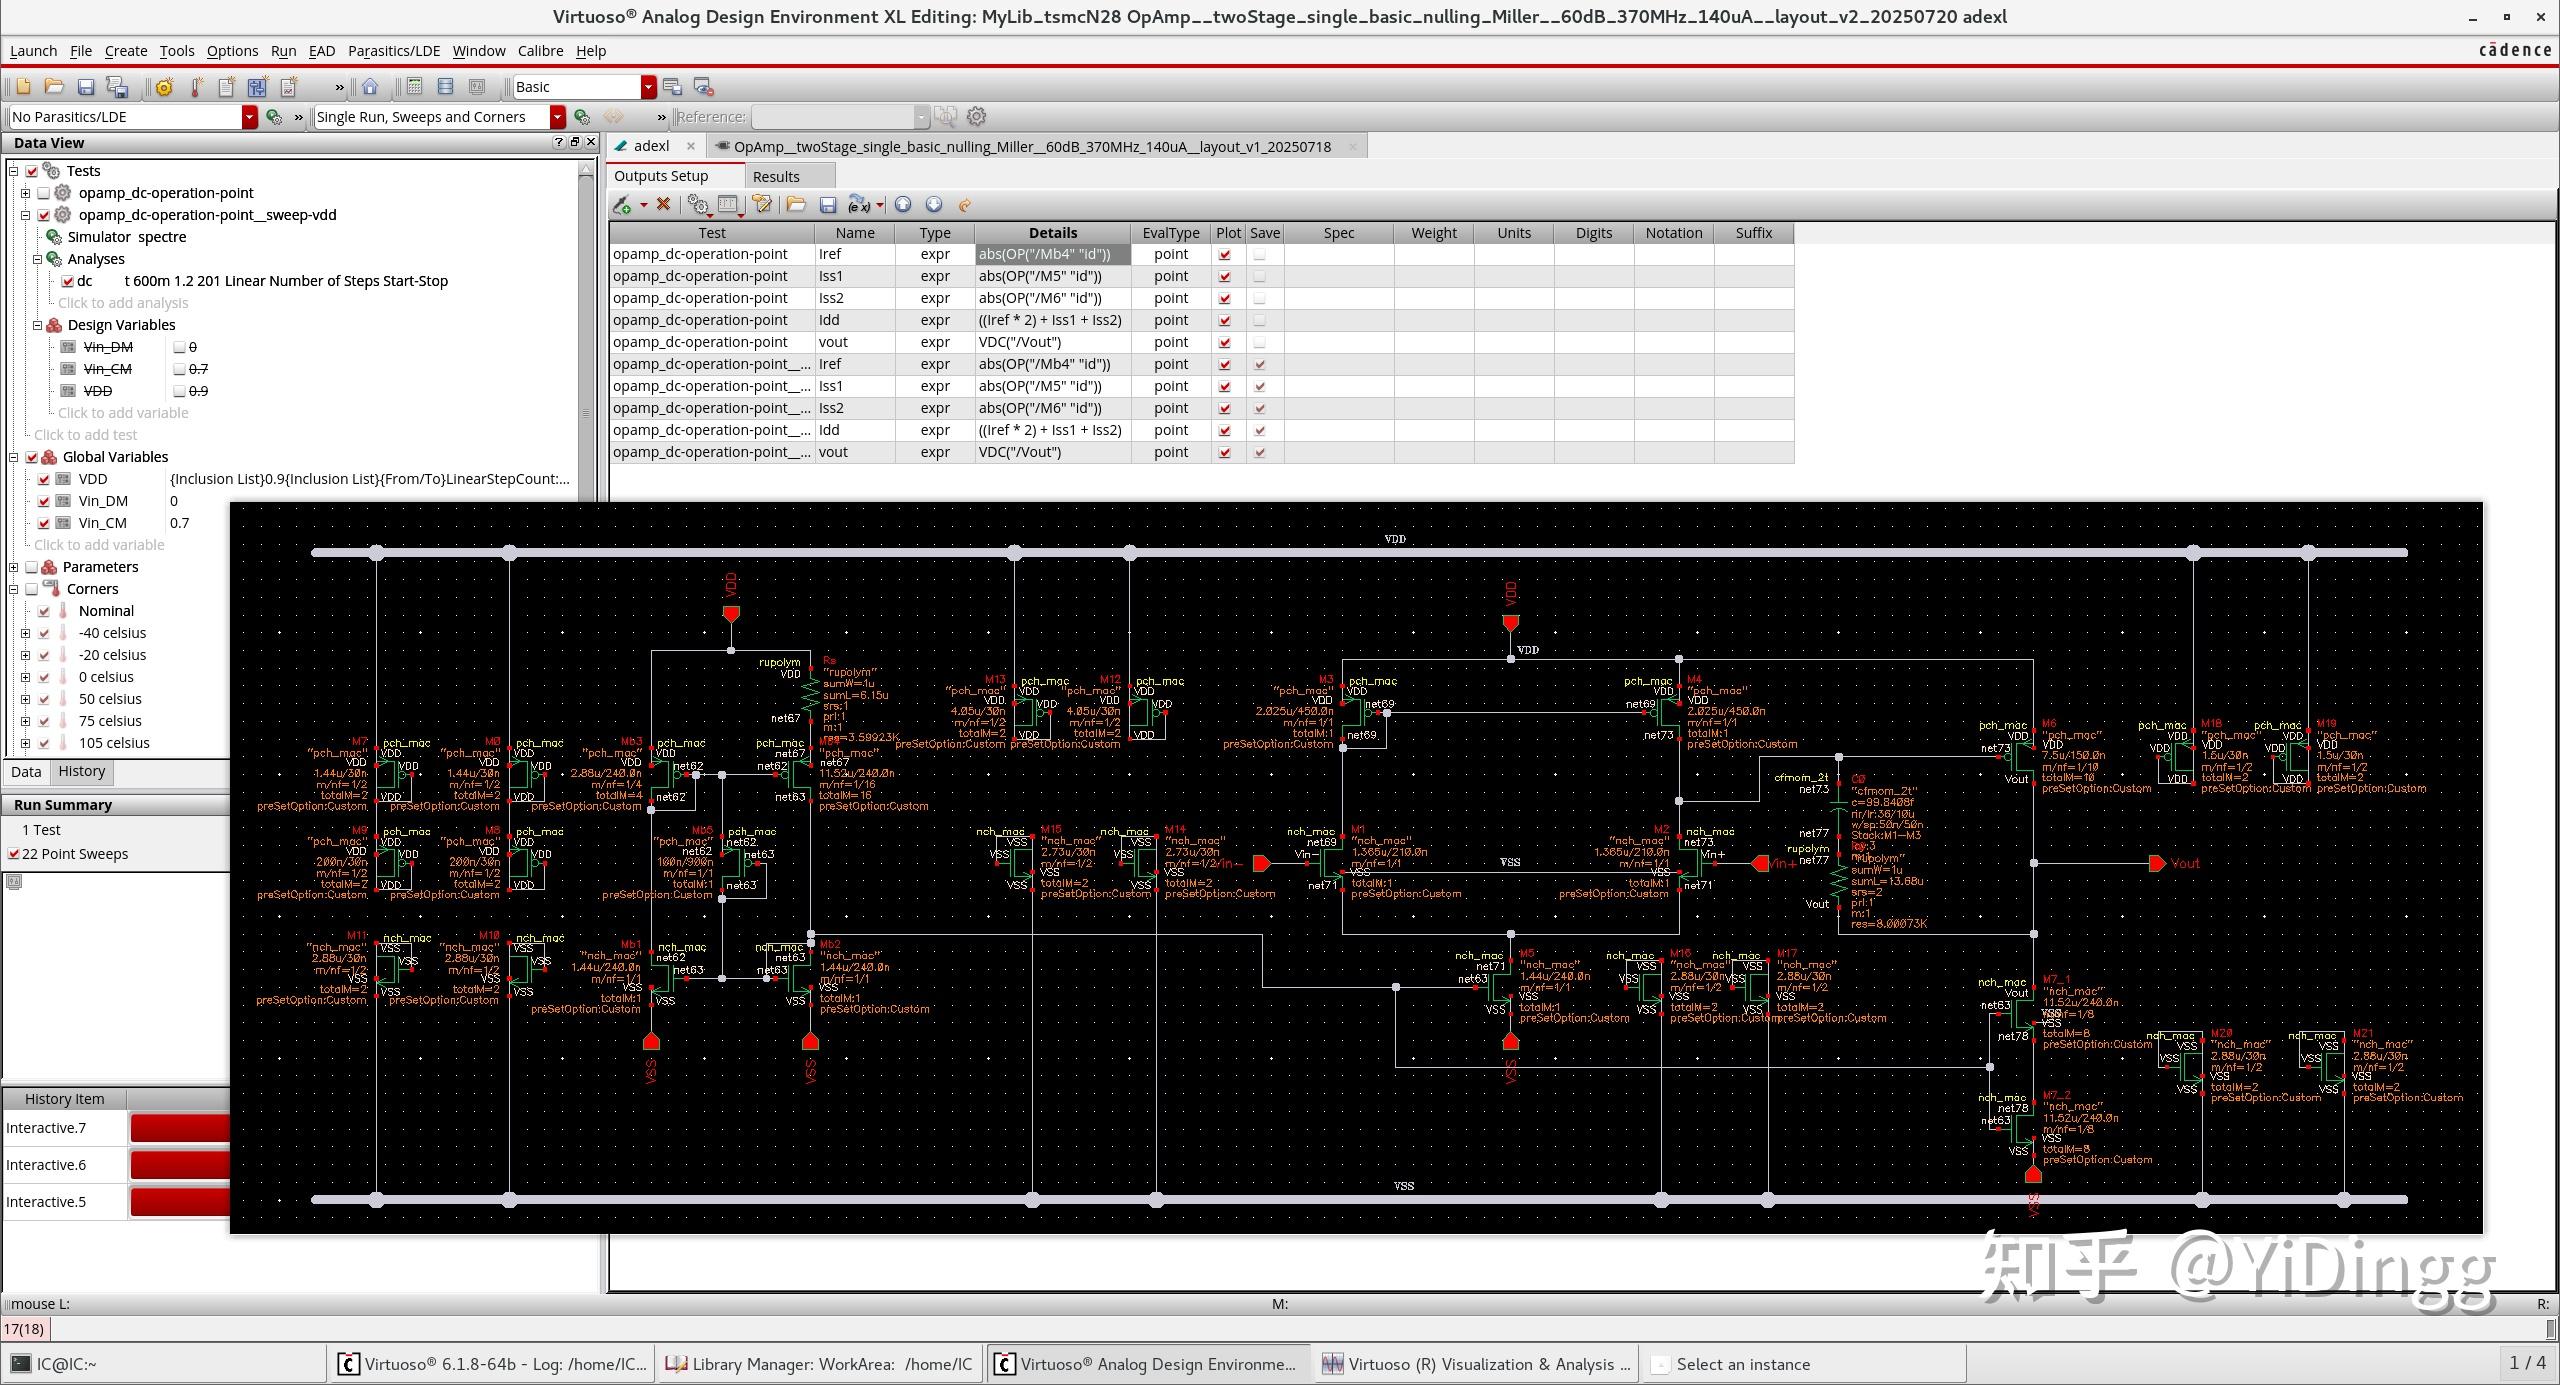Toggle Save checkbox for first Iref row

(x=1259, y=255)
